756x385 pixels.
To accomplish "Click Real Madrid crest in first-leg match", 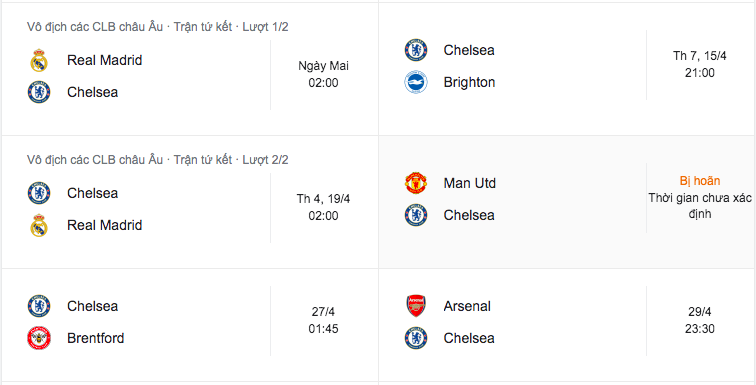I will point(39,61).
